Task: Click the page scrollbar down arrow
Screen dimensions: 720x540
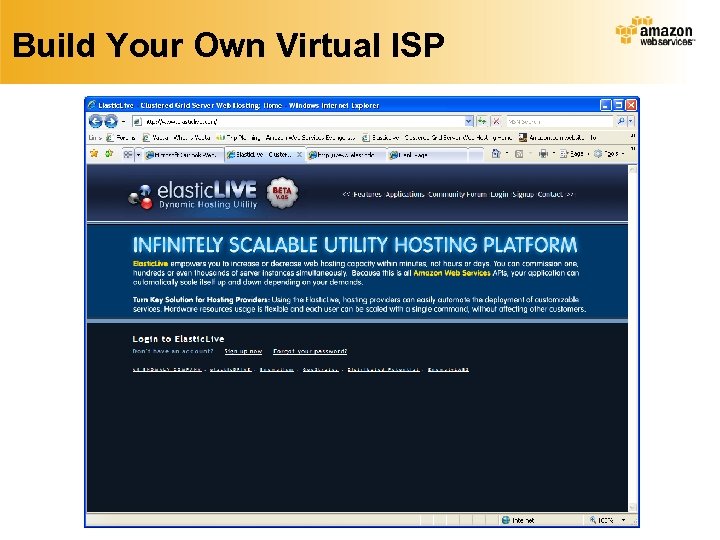Action: click(633, 507)
